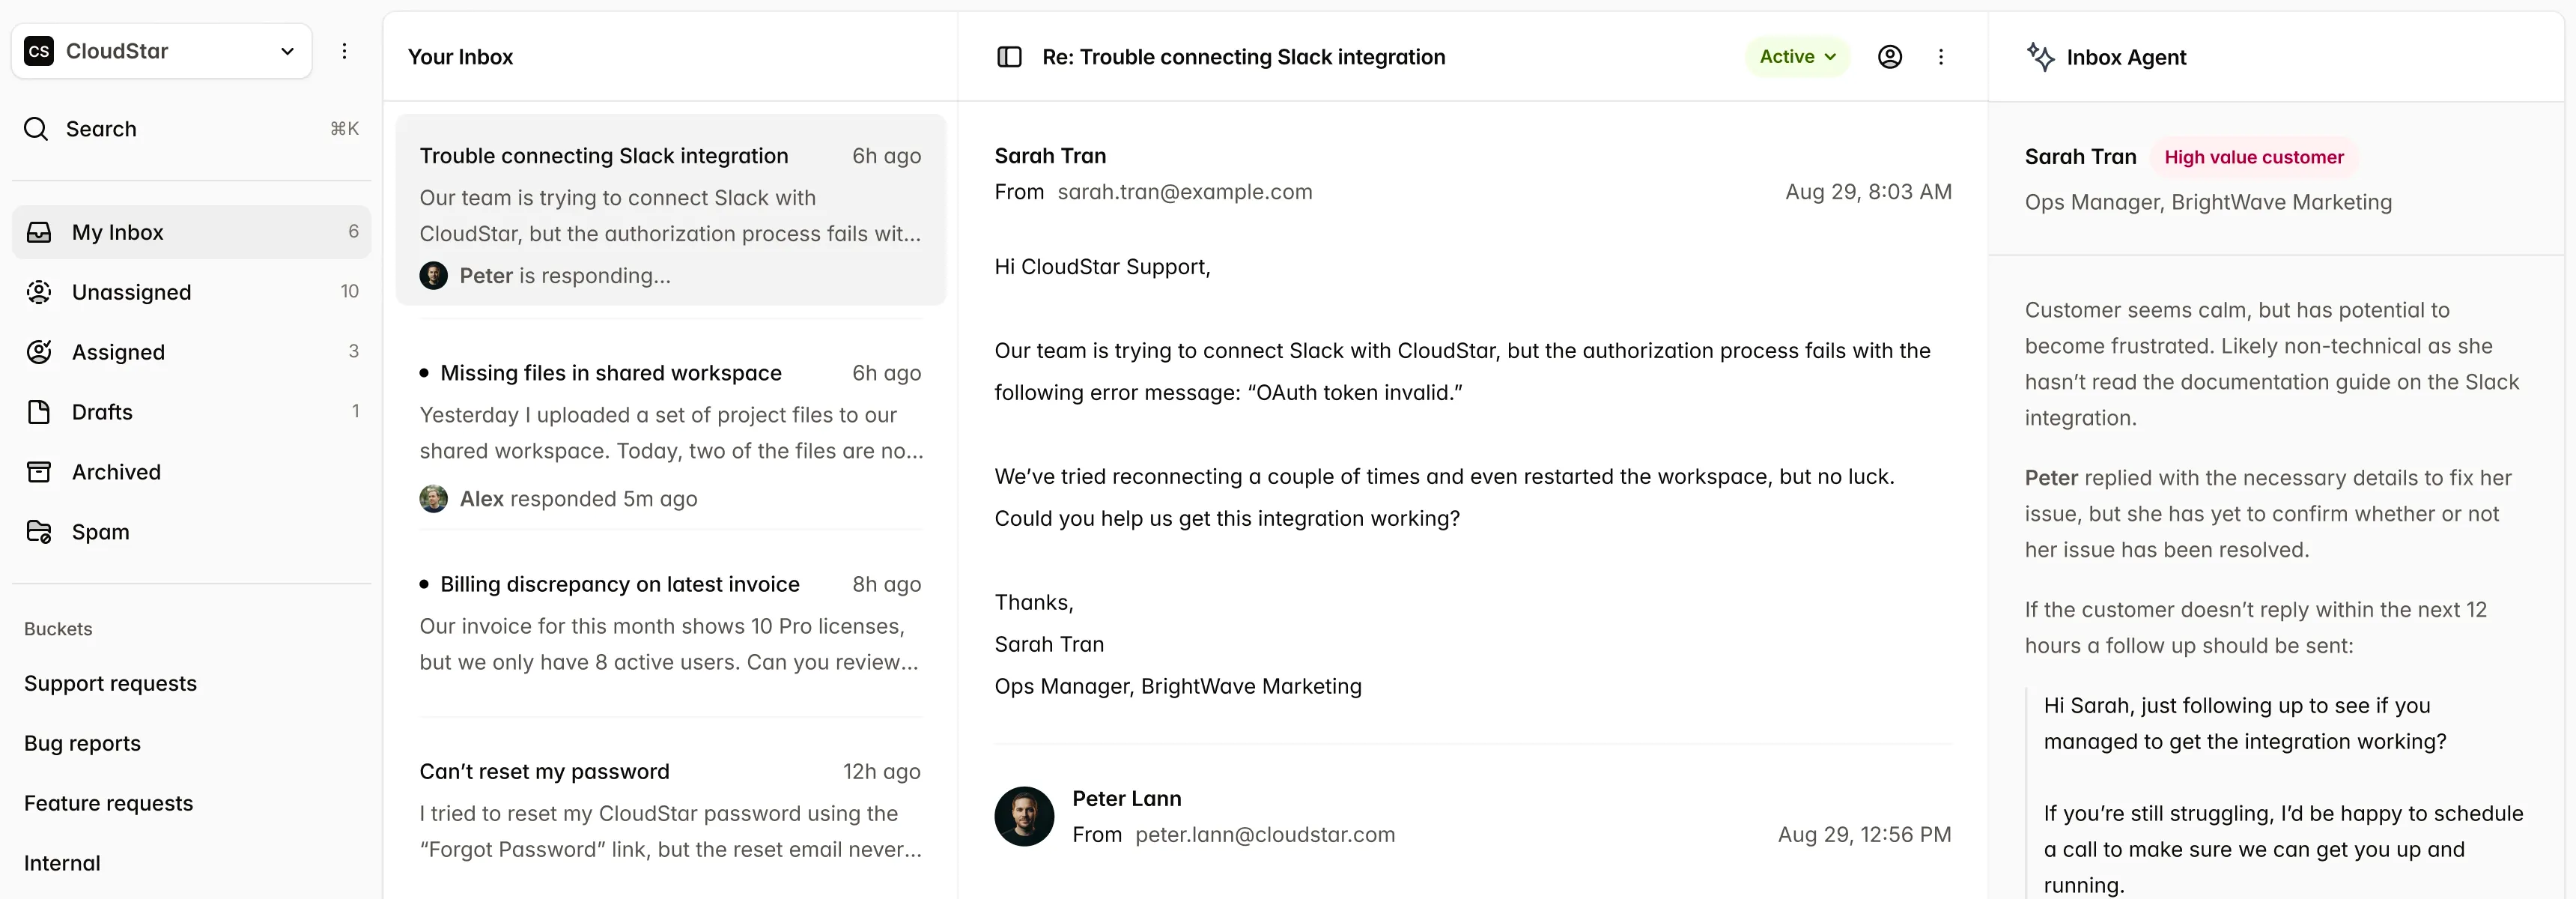The width and height of the screenshot is (2576, 899).
Task: Open the Archived folder icon
Action: (39, 472)
